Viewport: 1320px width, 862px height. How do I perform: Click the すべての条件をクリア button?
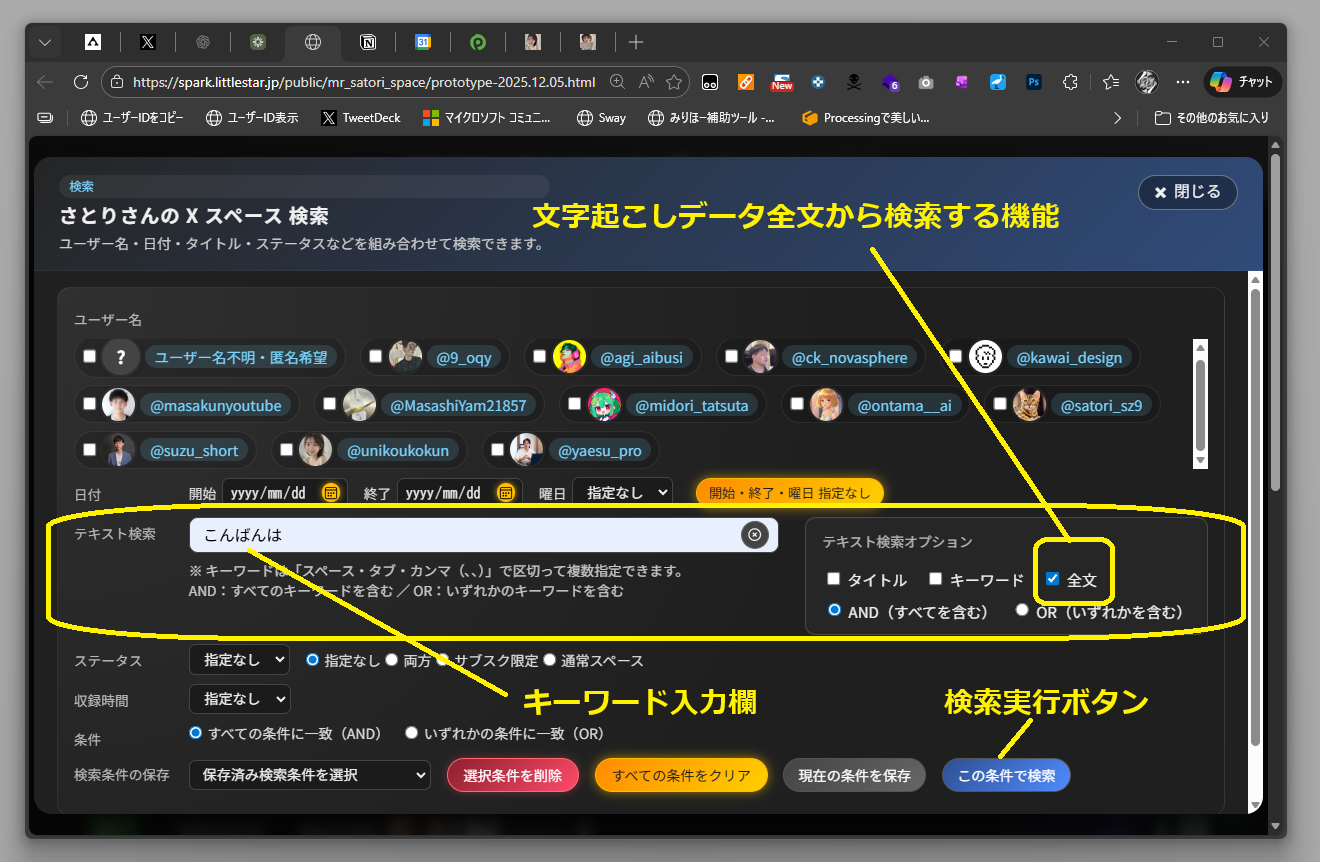681,775
